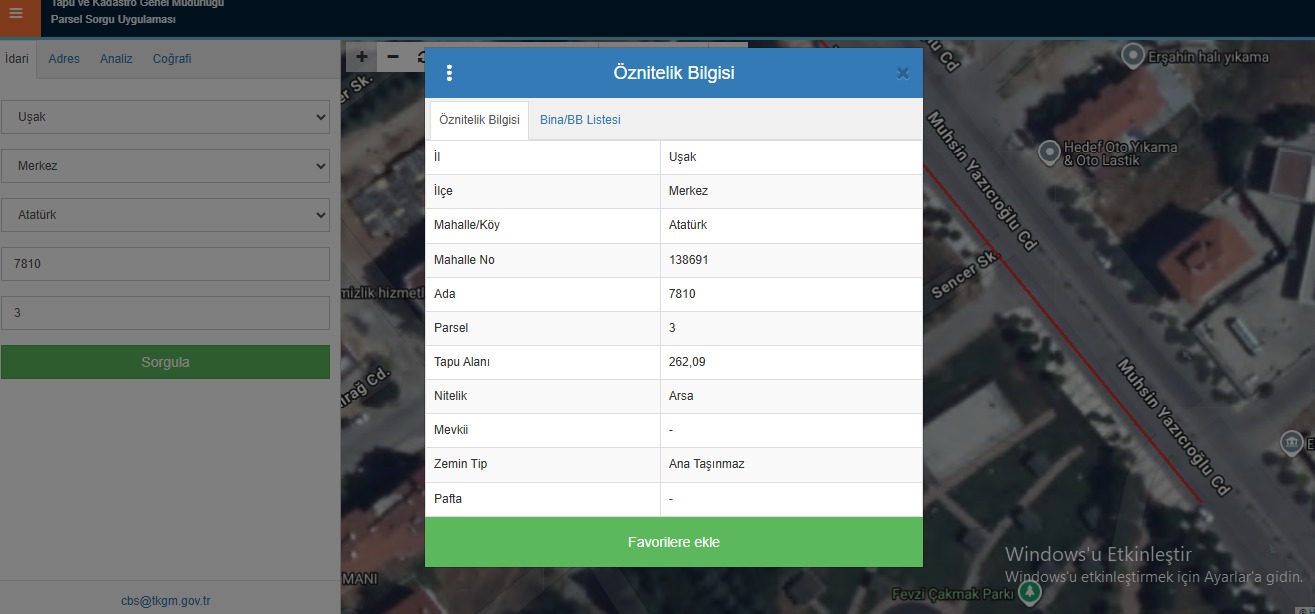The height and width of the screenshot is (614, 1315).
Task: Zoom out the map with minus button
Action: click(393, 57)
